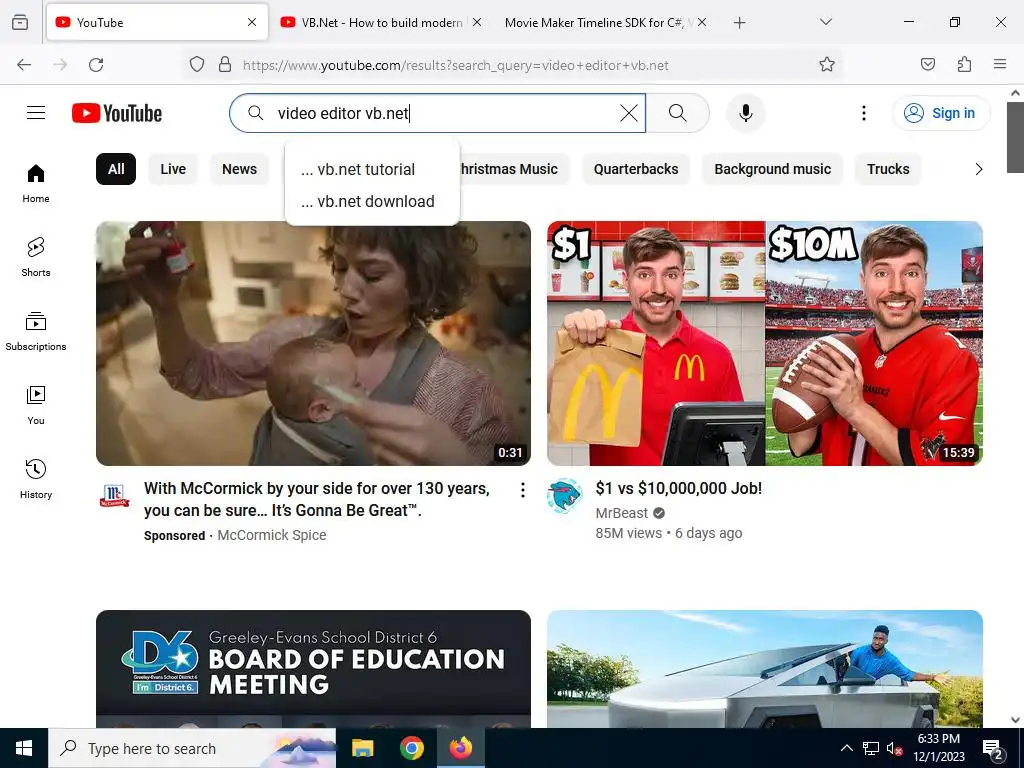Select the Trucks filter chip

(888, 169)
